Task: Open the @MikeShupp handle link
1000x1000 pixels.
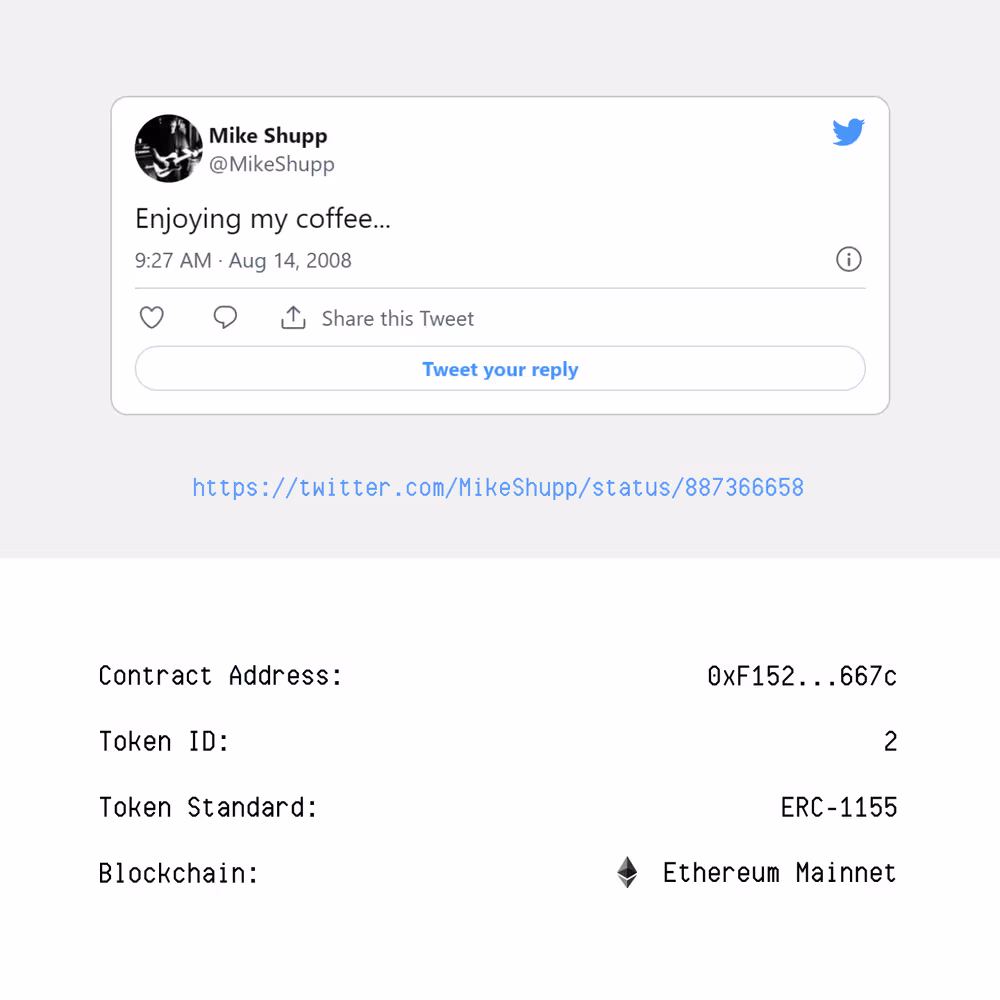Action: [272, 164]
